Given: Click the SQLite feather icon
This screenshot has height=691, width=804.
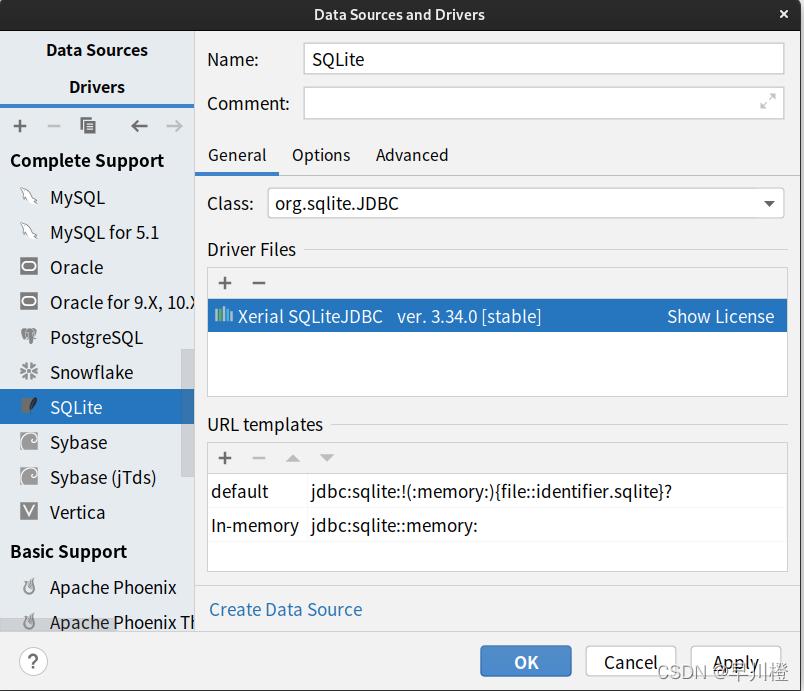Looking at the screenshot, I should click(29, 406).
